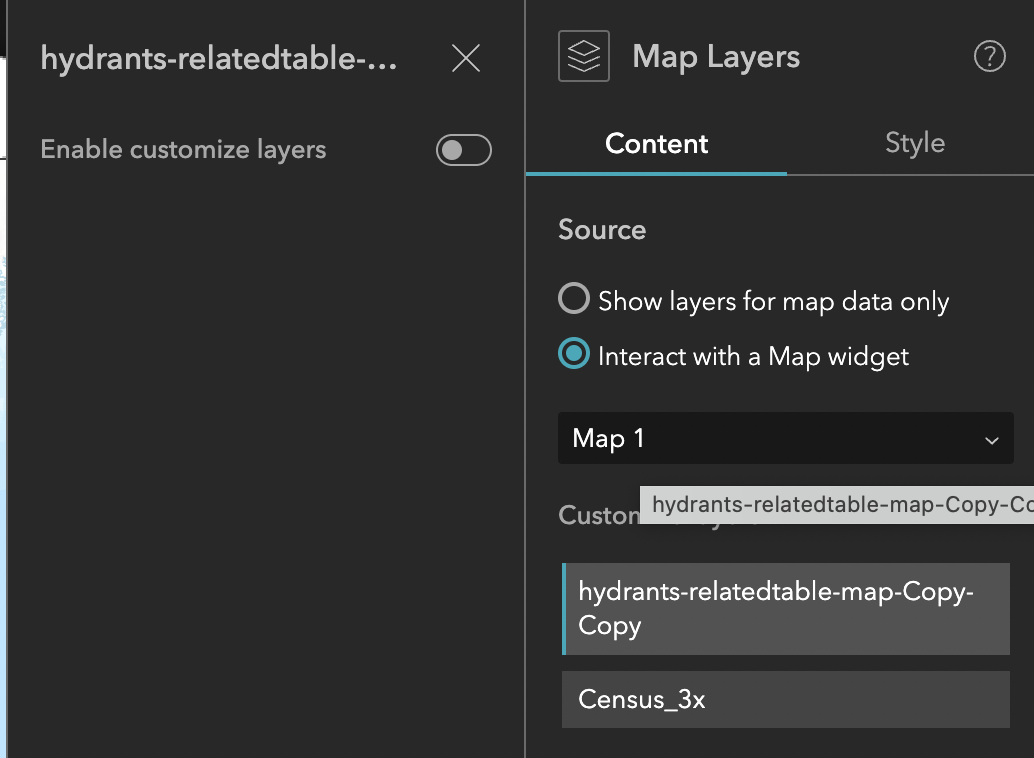Switch to the Style tab

[914, 143]
